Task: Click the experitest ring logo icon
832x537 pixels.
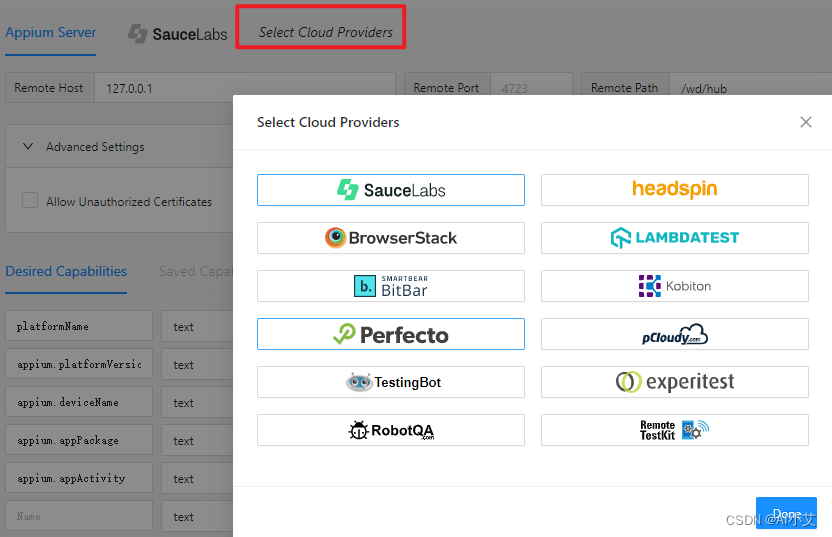Action: (628, 382)
